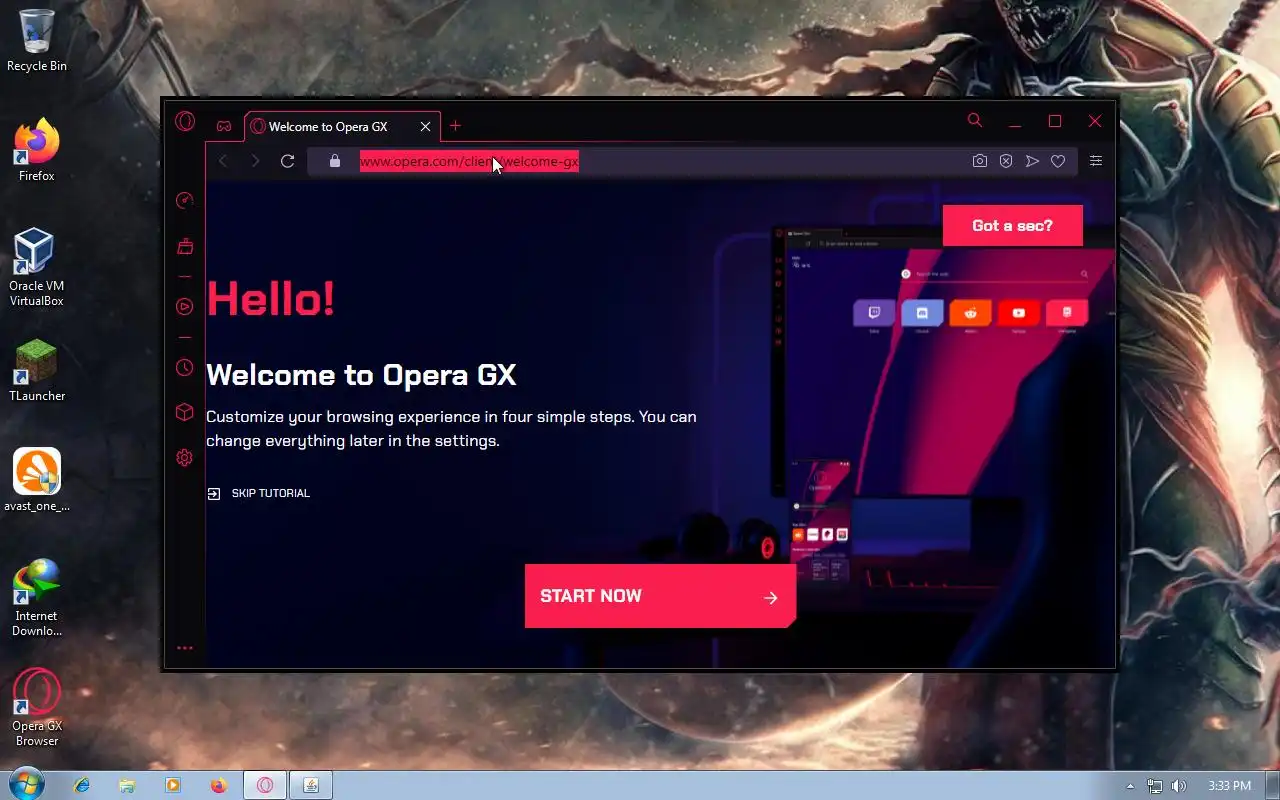Click the START NOW button
Viewport: 1280px width, 800px height.
pos(660,596)
